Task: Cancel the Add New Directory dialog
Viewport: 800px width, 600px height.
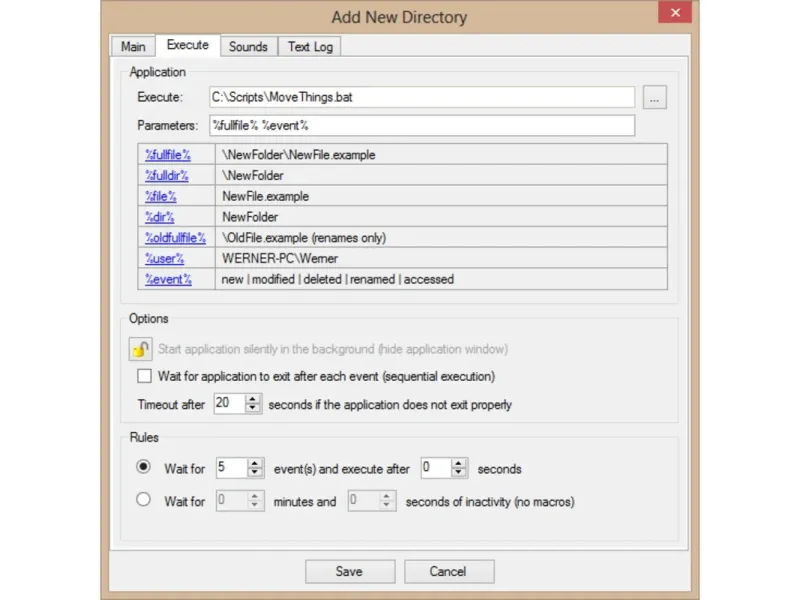Action: click(449, 571)
